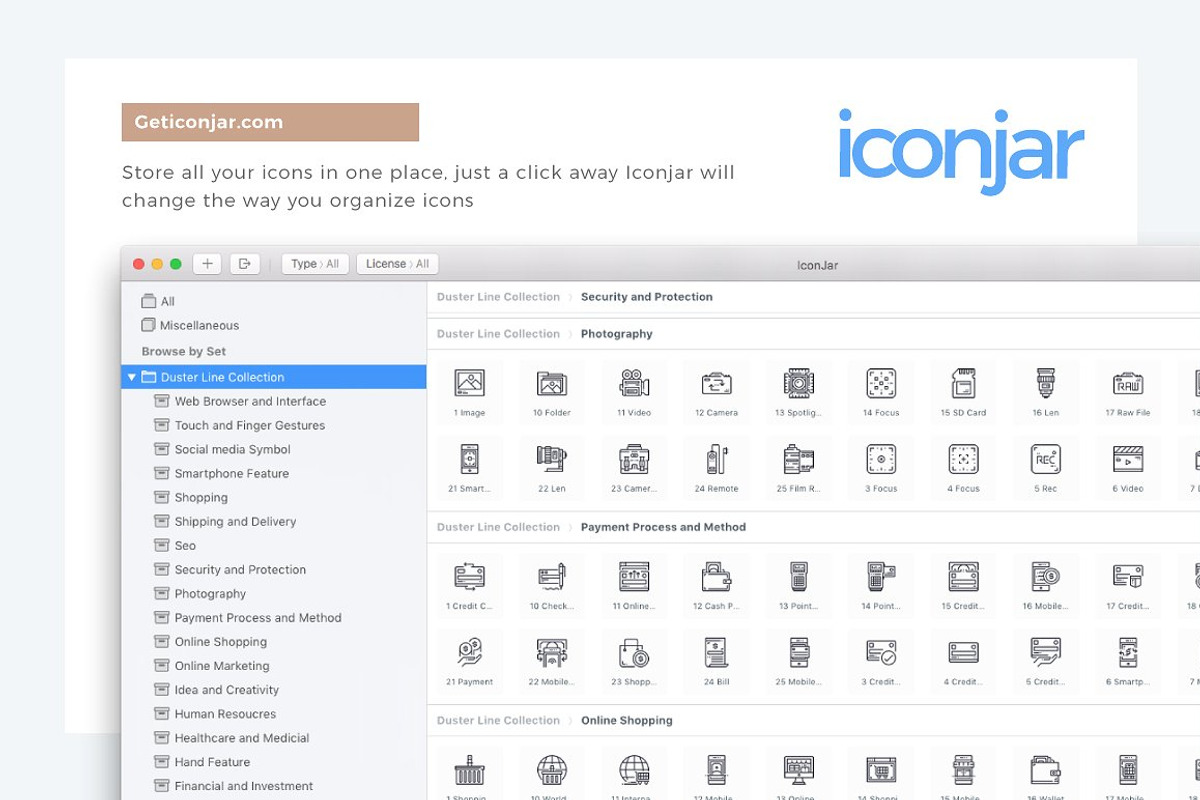Screen dimensions: 1200x800
Task: Open the Shipping and Delivery set
Action: tap(225, 521)
